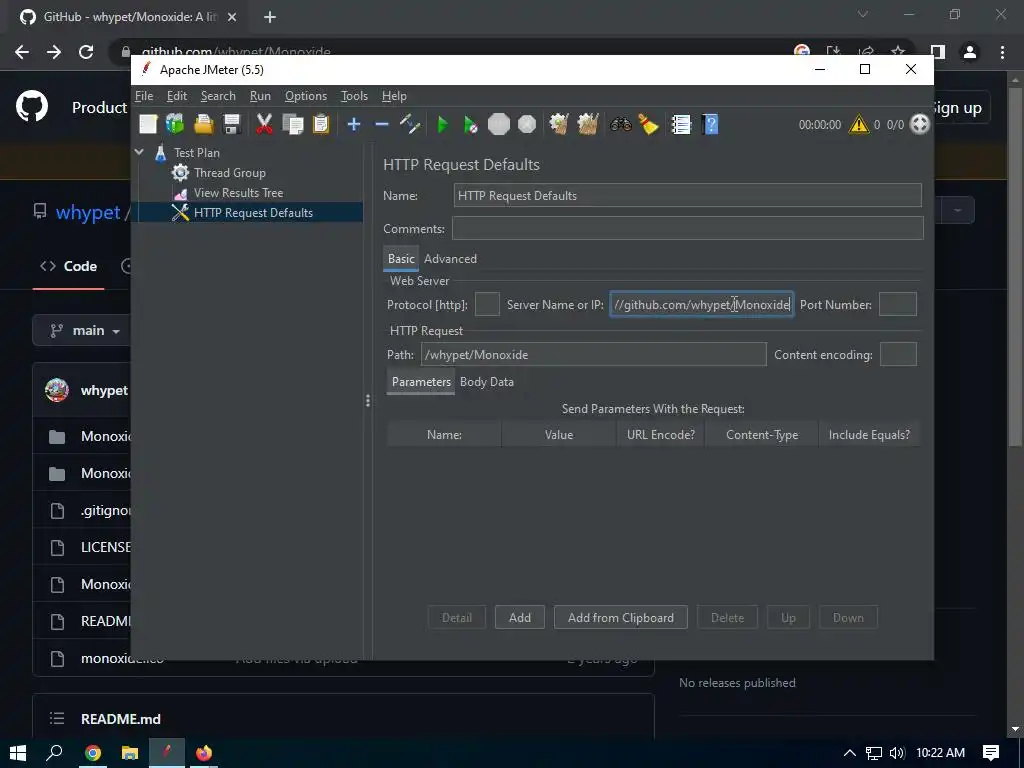This screenshot has height=768, width=1024.
Task: Open Chrome three-dot menu
Action: (x=1002, y=52)
